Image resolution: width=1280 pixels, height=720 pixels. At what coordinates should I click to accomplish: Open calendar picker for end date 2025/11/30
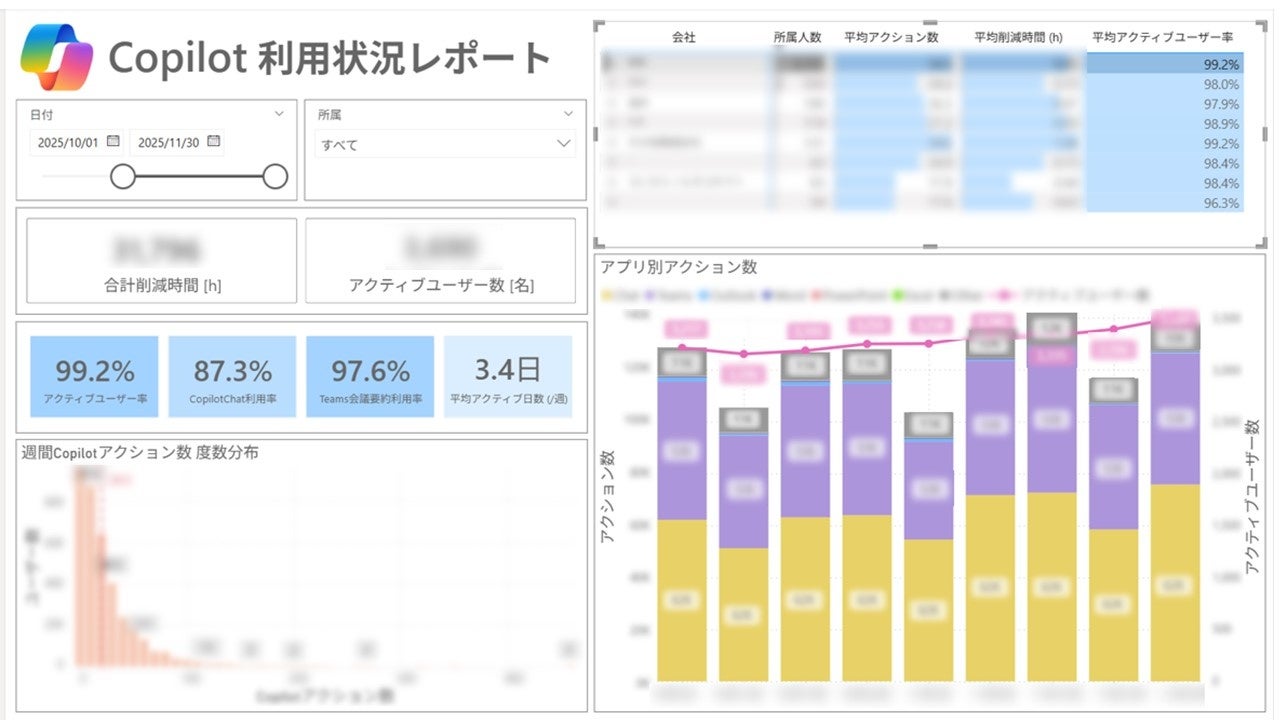213,142
